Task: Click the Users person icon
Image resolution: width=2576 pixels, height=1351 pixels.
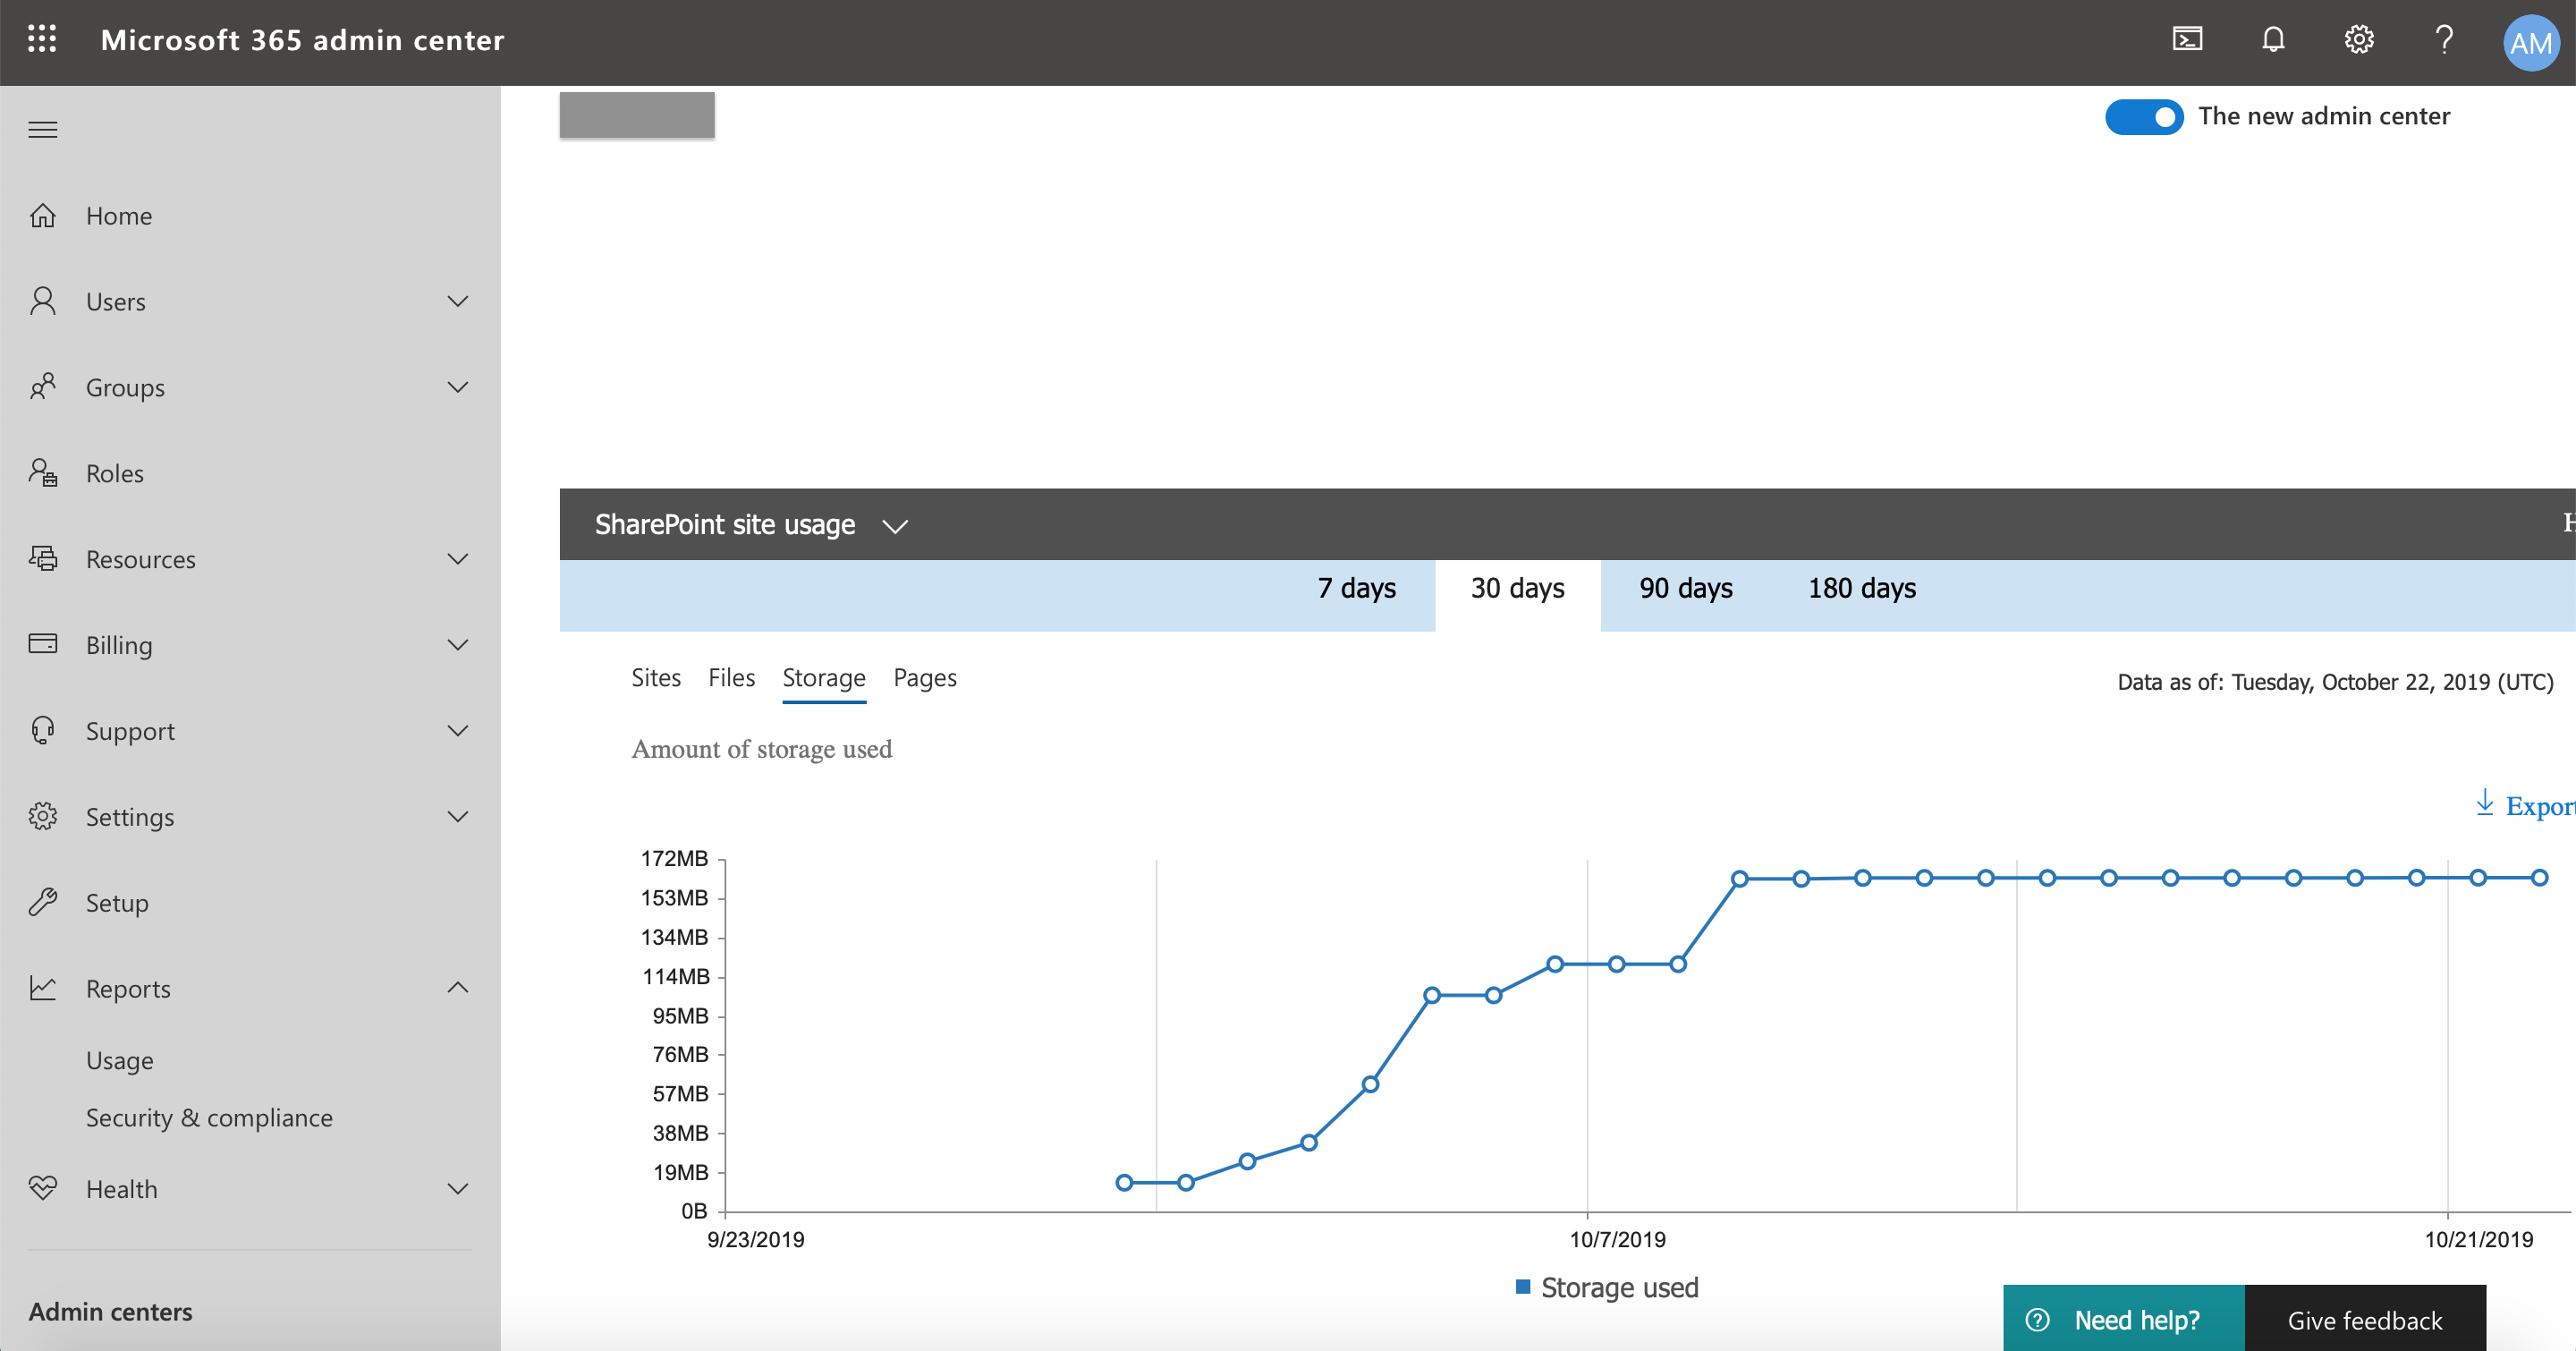Action: [43, 302]
